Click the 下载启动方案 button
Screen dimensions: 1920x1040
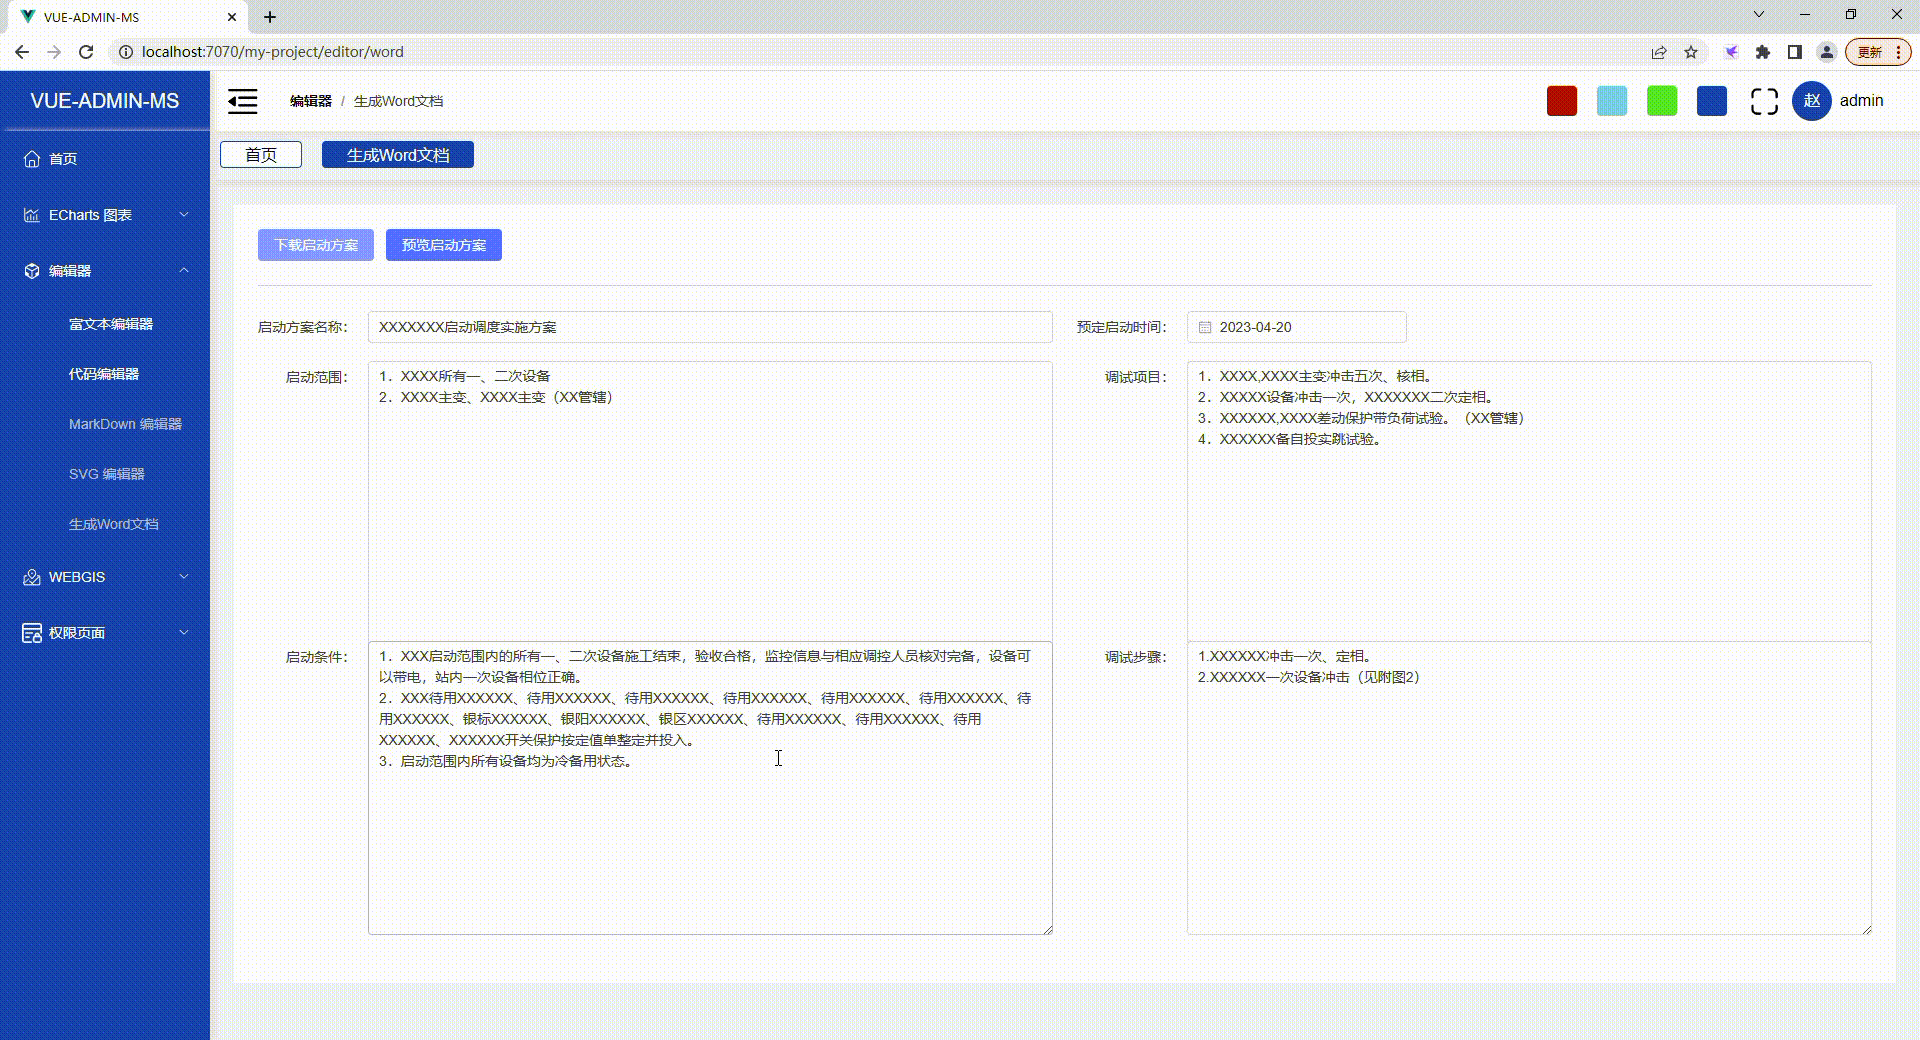pyautogui.click(x=315, y=245)
